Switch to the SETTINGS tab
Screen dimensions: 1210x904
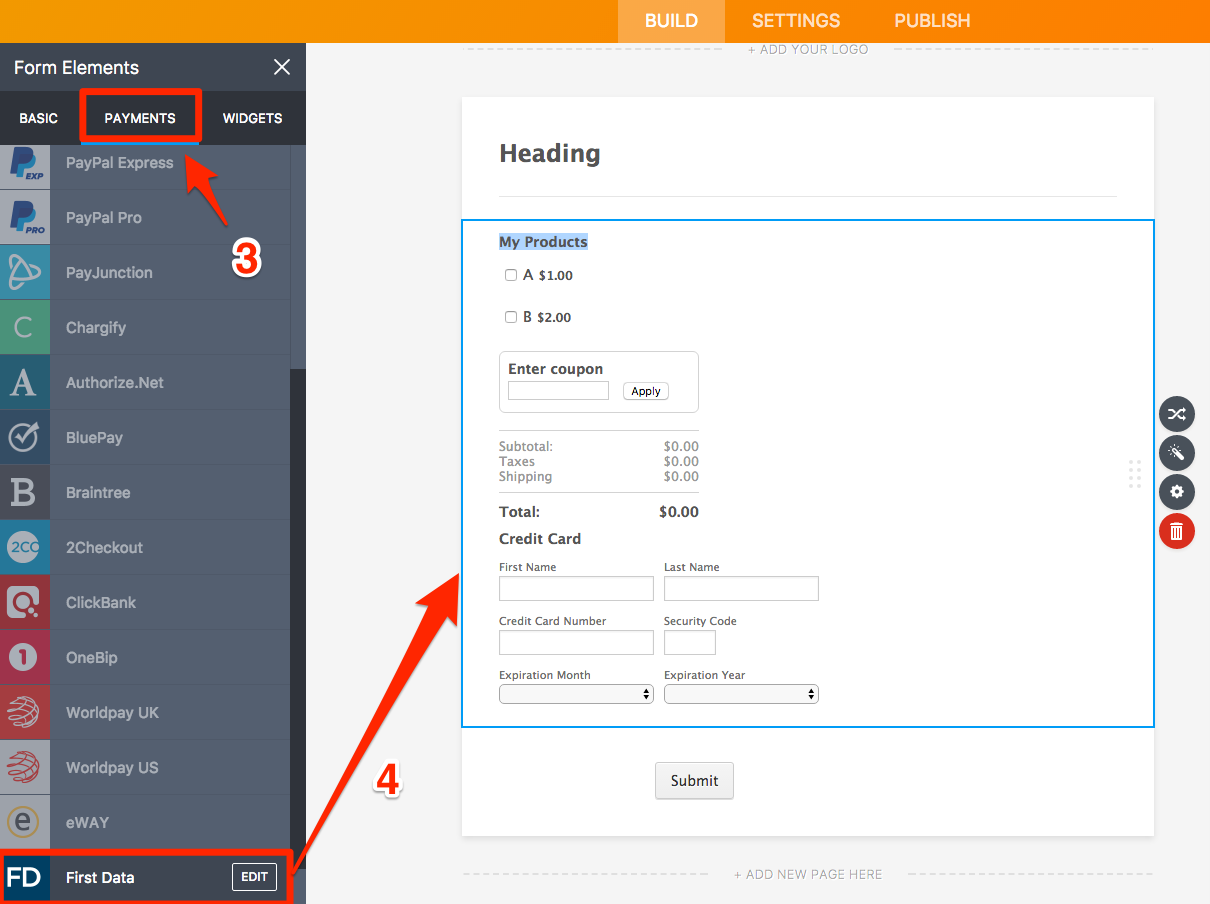click(796, 21)
